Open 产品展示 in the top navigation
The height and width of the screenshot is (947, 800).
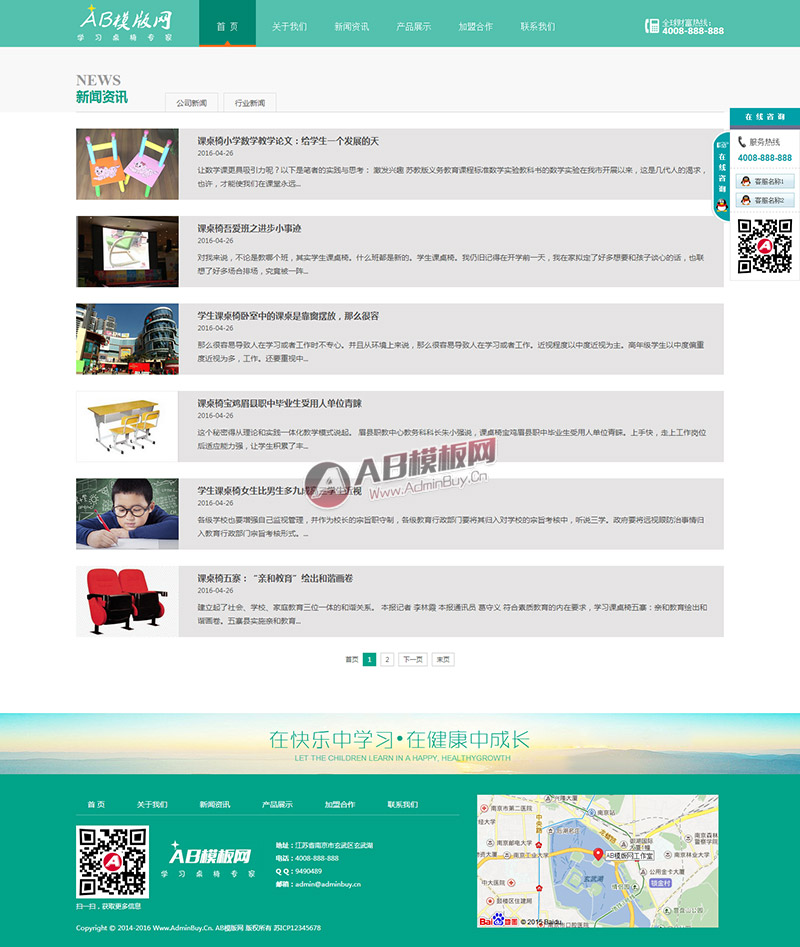coord(412,25)
